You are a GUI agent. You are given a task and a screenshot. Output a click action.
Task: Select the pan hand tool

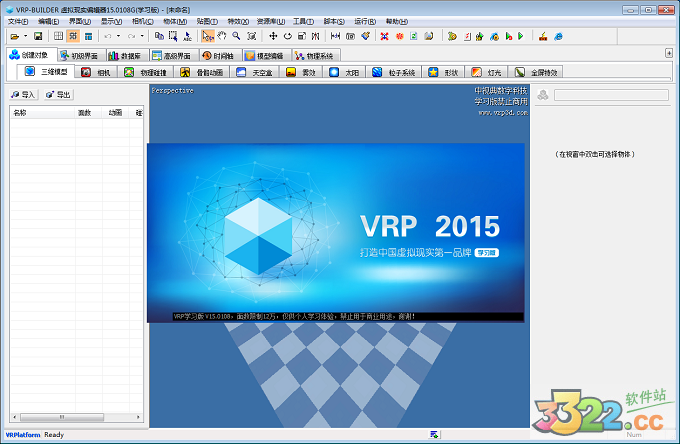[x=222, y=36]
